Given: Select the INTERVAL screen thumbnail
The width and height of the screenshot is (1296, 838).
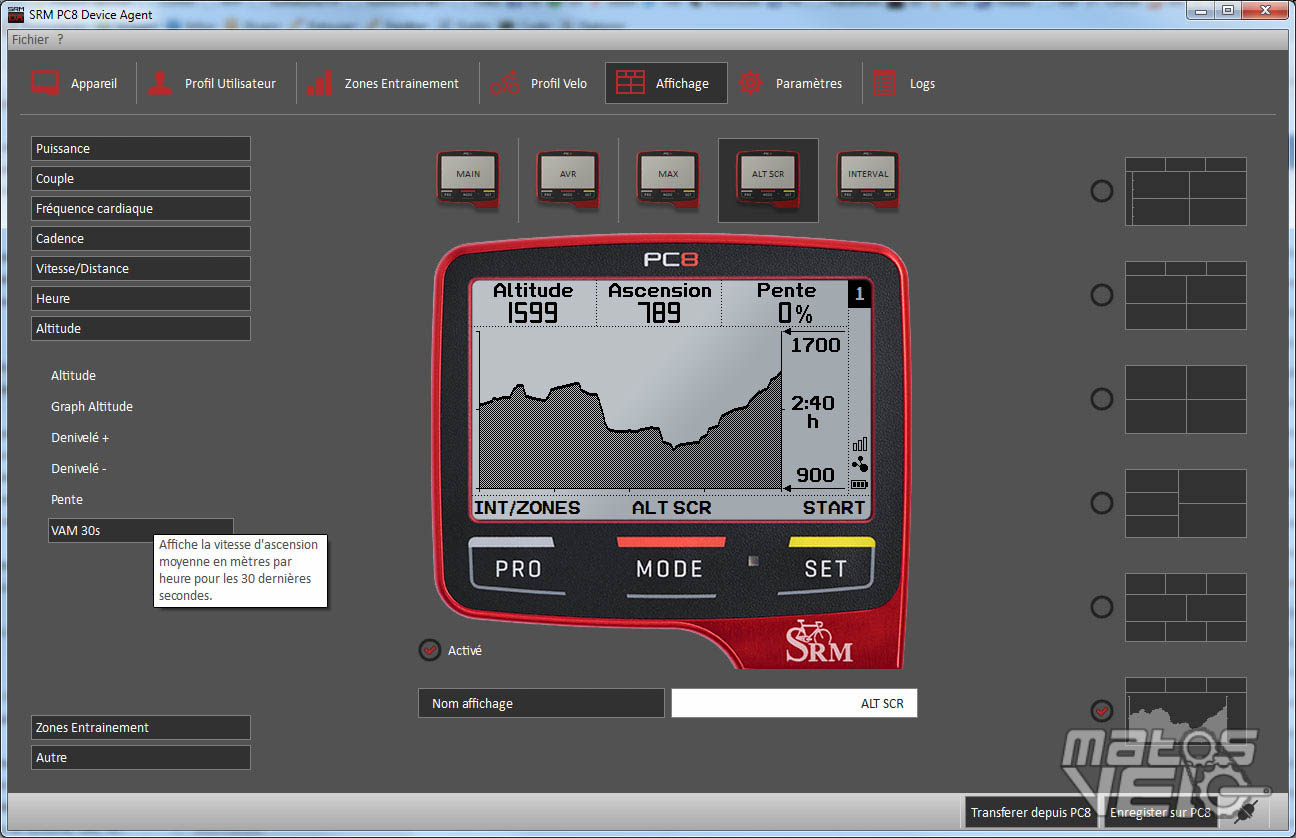Looking at the screenshot, I should point(868,179).
